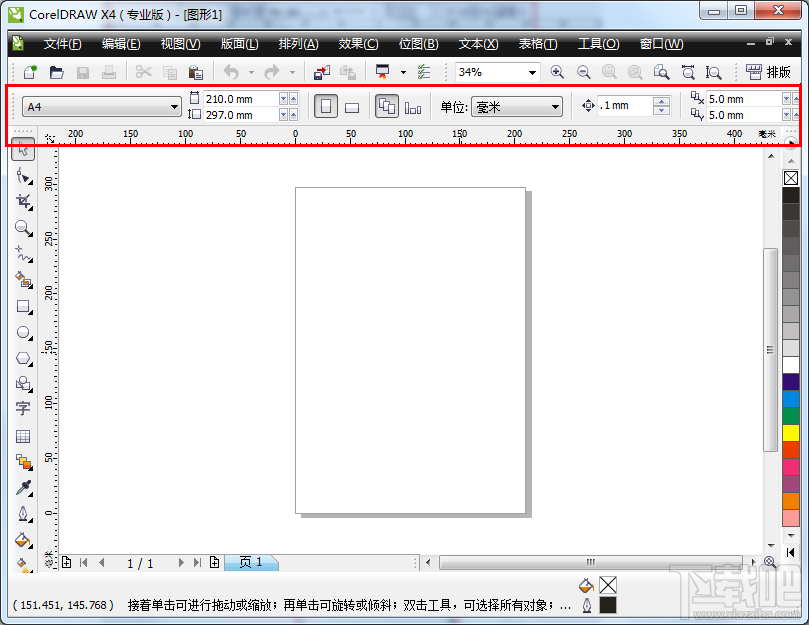809x625 pixels.
Task: Open the 版面(L) menu
Action: coord(240,44)
